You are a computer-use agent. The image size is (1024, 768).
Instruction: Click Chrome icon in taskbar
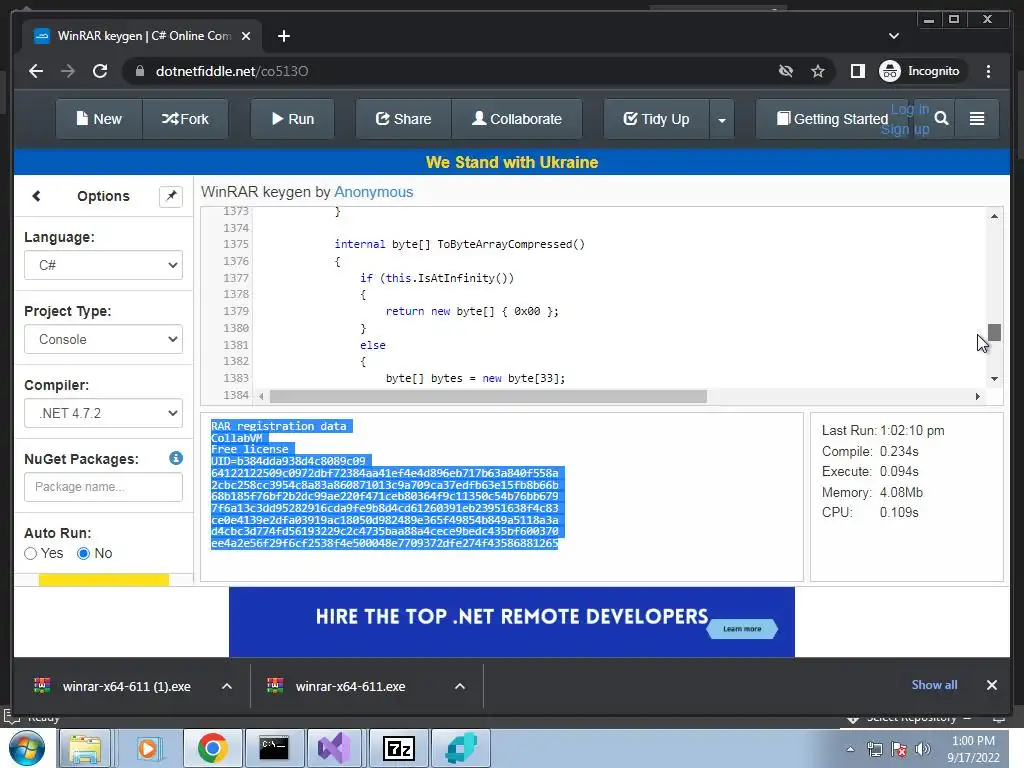(212, 748)
